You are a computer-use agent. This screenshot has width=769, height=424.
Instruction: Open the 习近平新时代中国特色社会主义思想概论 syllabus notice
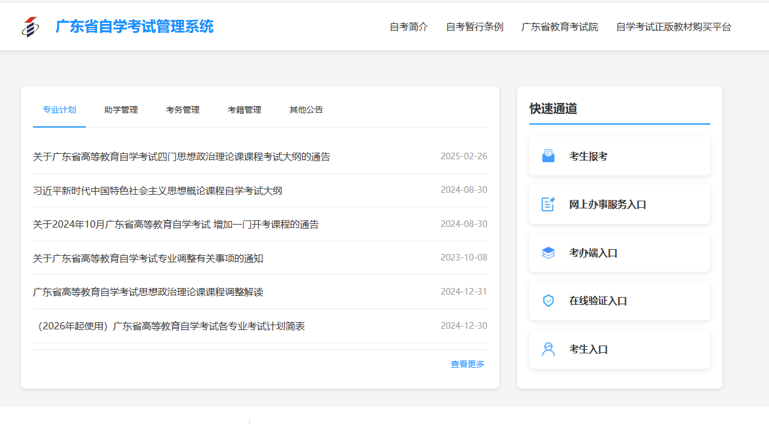pyautogui.click(x=157, y=190)
